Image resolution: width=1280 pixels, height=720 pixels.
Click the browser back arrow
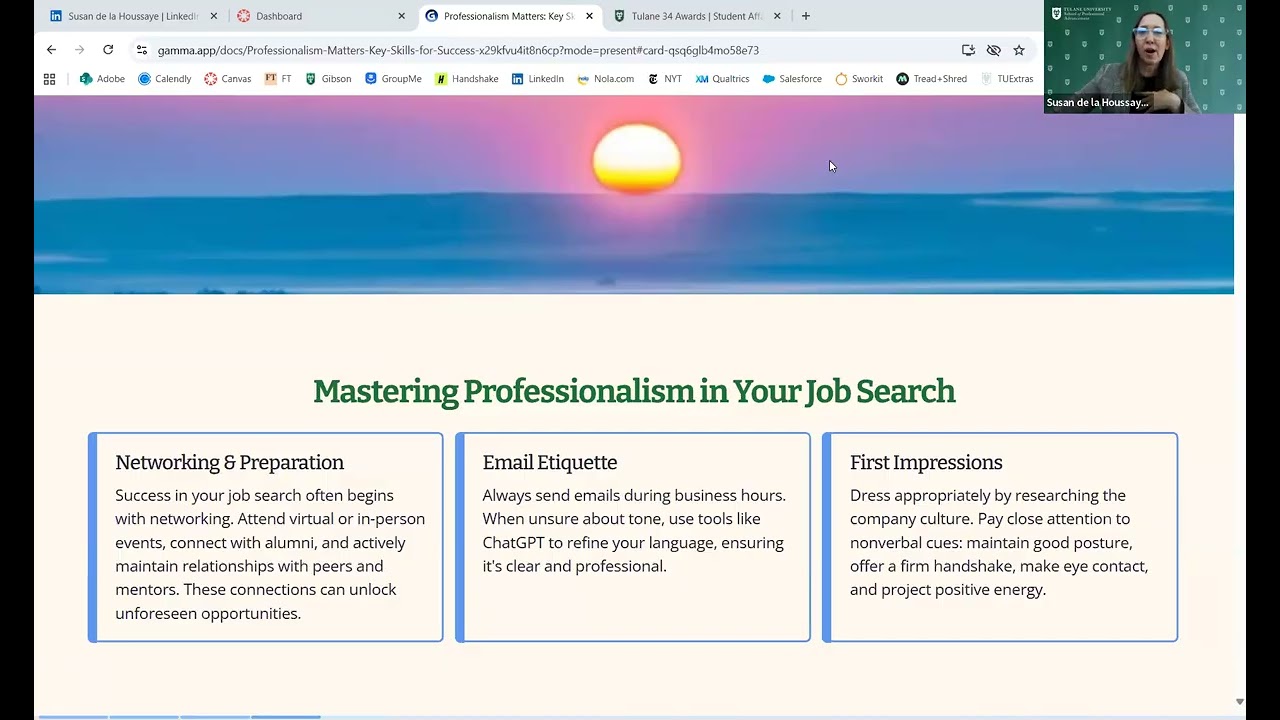[51, 50]
